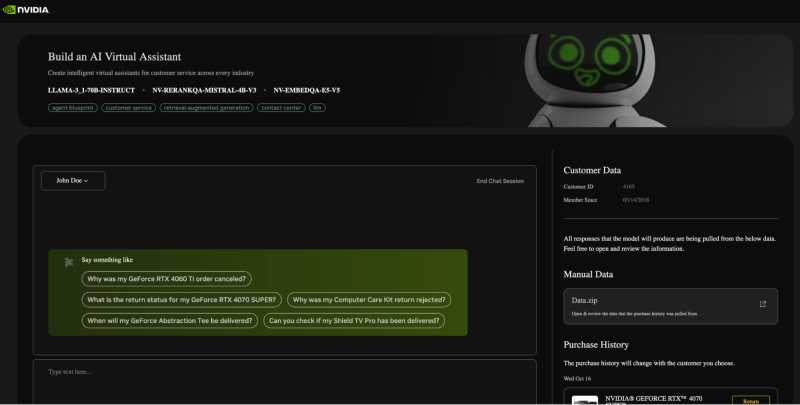This screenshot has height=405, width=800.
Task: Focus the Type text here input field
Action: coord(285,382)
